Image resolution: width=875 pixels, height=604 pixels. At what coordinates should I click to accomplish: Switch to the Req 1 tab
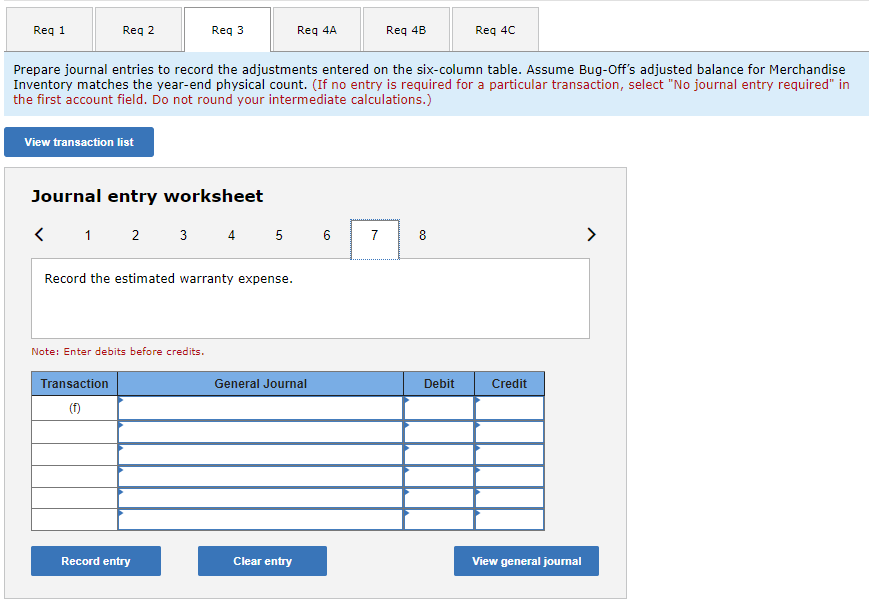[49, 29]
